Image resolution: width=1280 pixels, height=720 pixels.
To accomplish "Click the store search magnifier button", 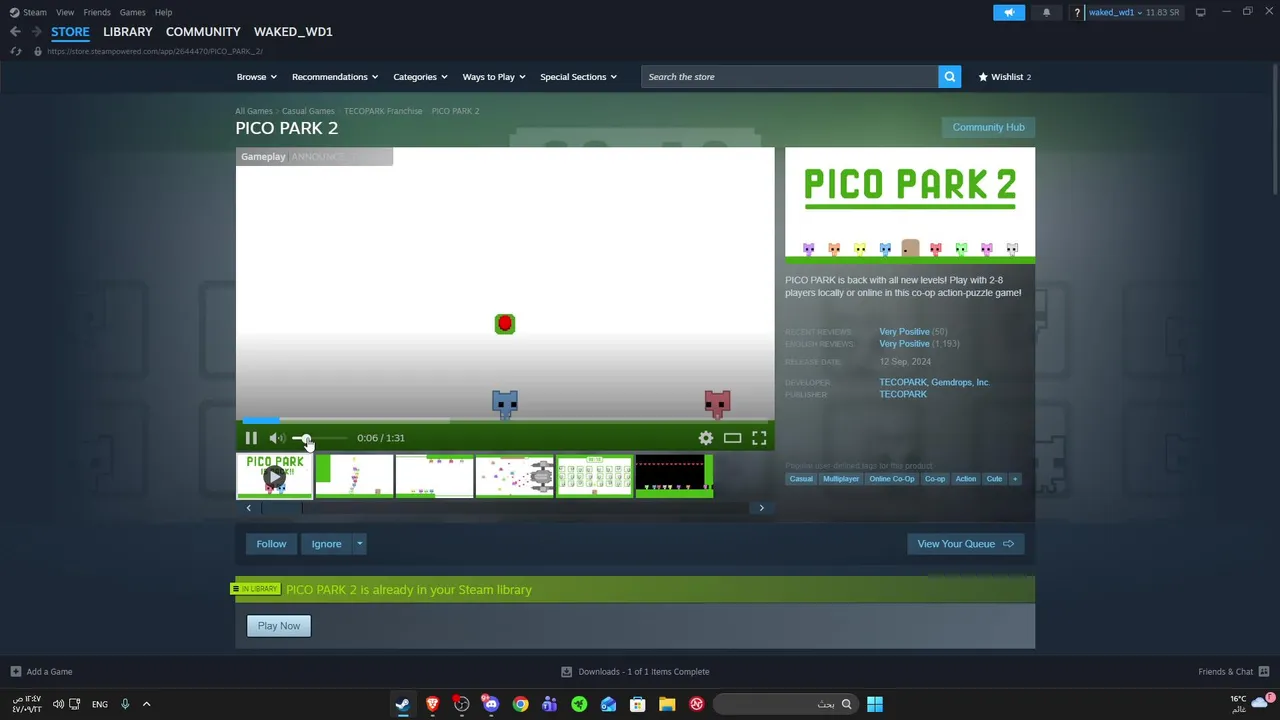I will [950, 77].
